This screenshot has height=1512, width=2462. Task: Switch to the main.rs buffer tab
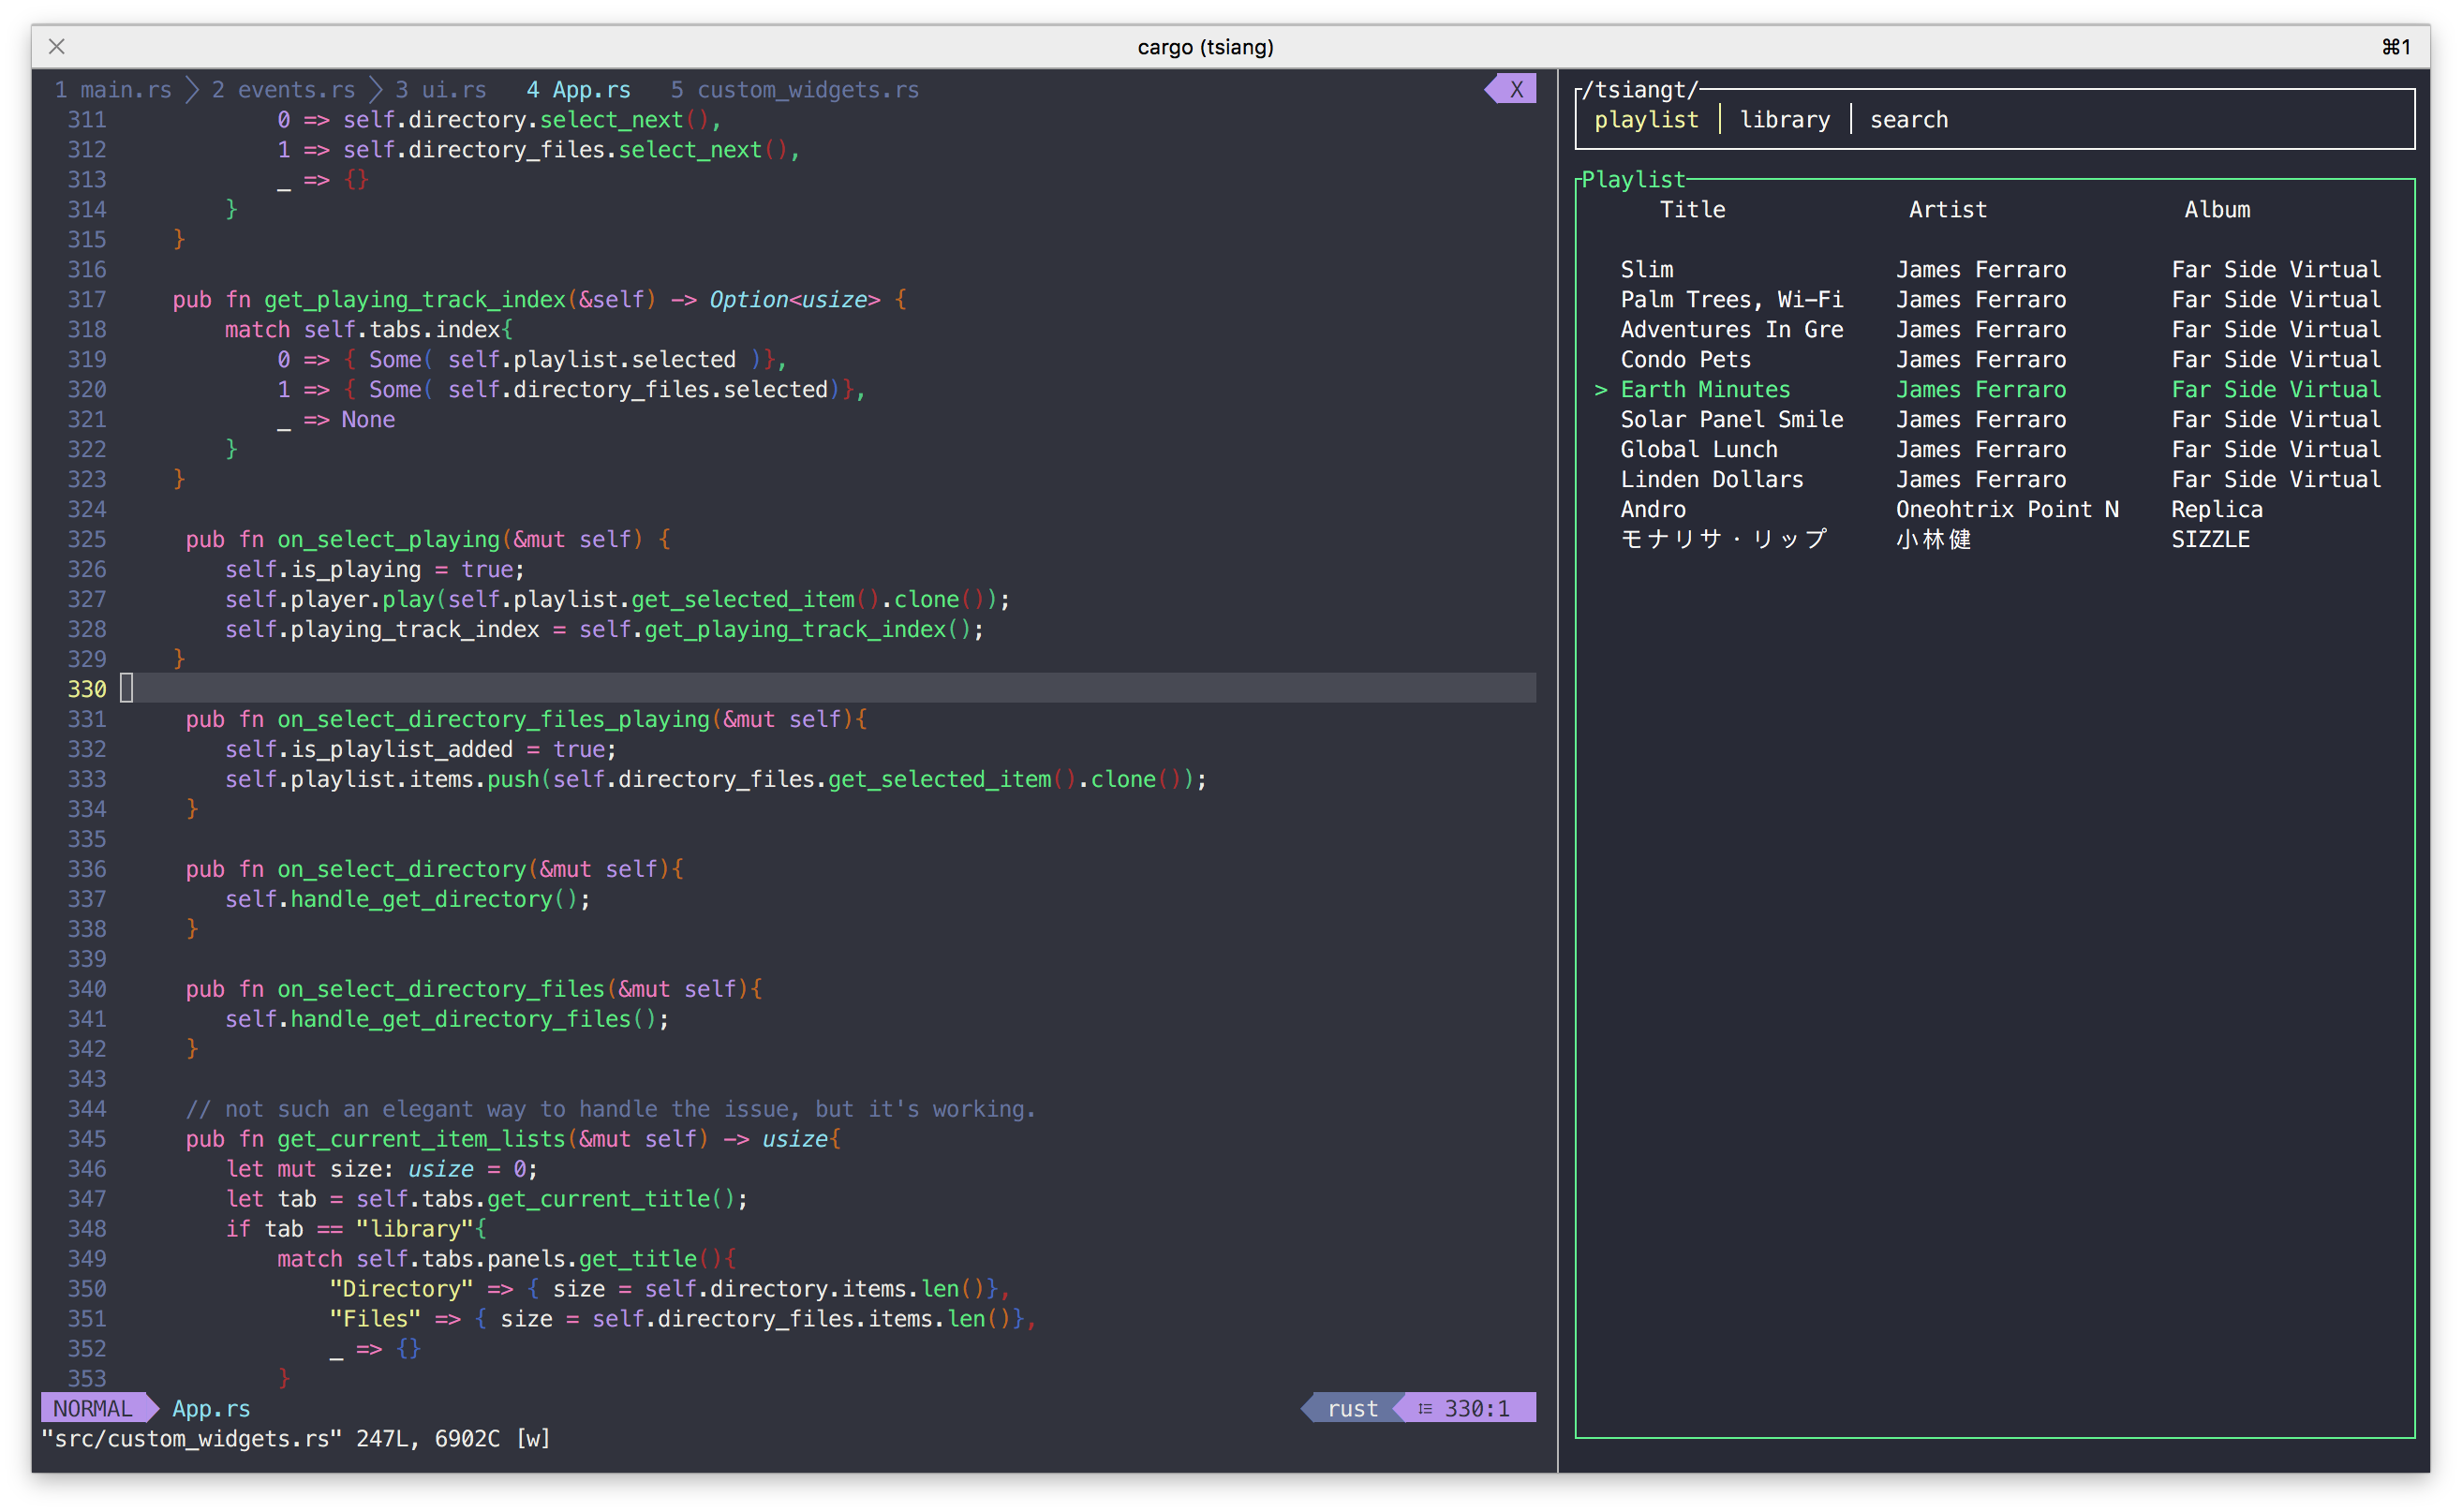click(x=113, y=90)
